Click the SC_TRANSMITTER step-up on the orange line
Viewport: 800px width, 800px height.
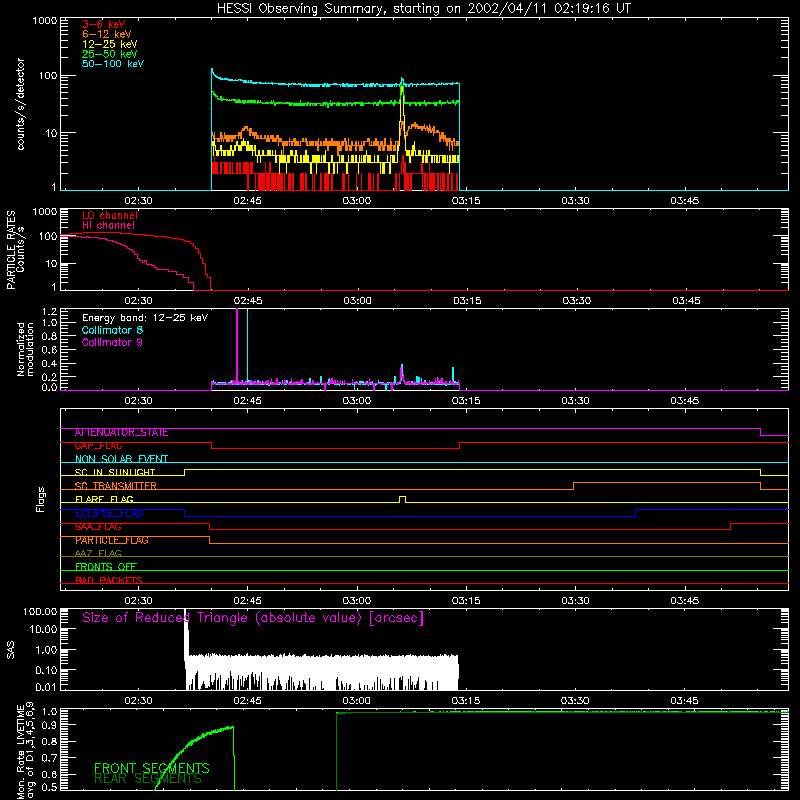[573, 486]
